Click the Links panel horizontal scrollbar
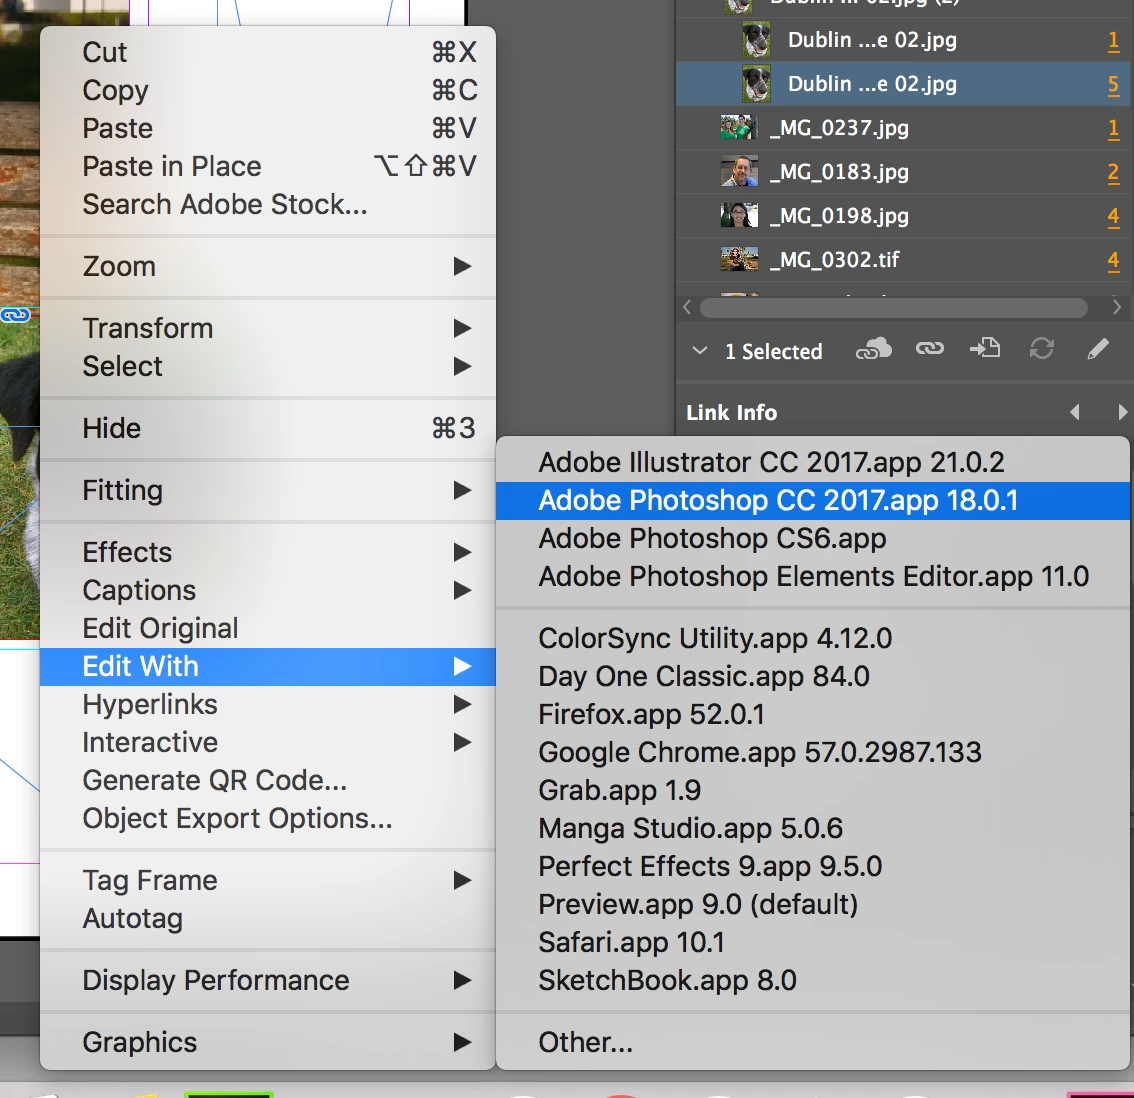This screenshot has width=1134, height=1098. pyautogui.click(x=894, y=307)
